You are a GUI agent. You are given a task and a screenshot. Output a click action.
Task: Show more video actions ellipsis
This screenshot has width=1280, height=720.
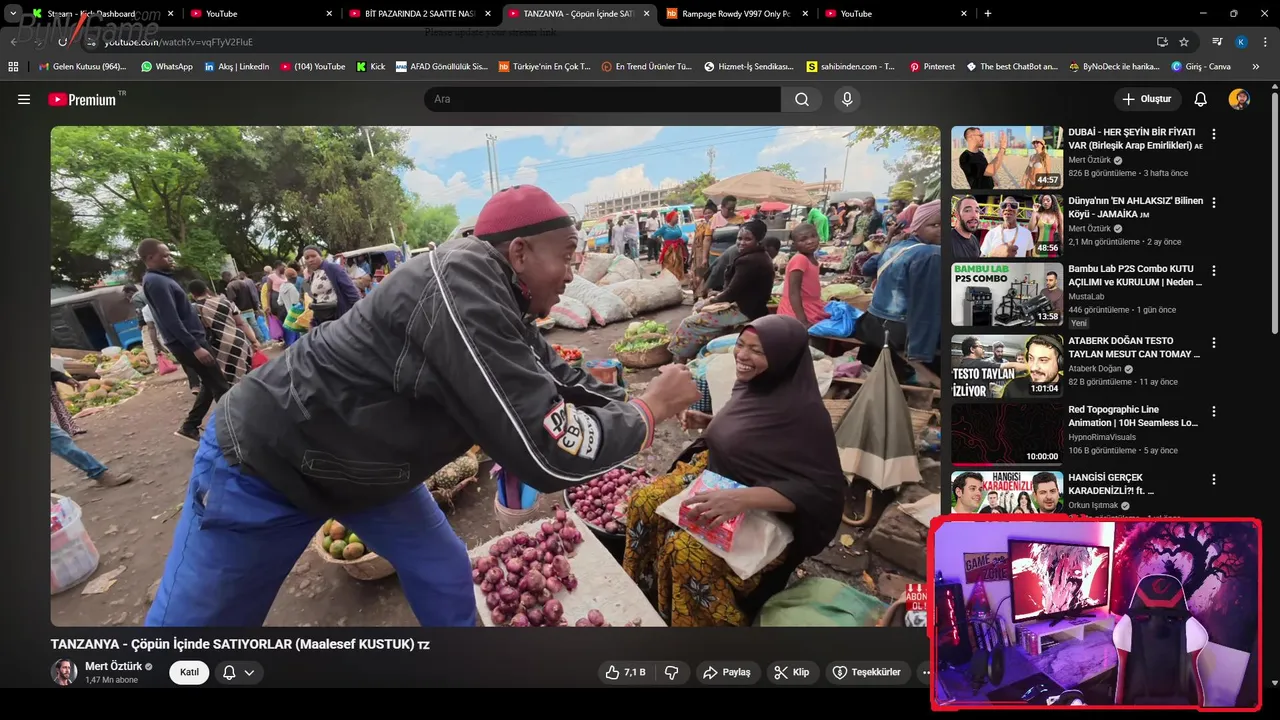(x=927, y=672)
